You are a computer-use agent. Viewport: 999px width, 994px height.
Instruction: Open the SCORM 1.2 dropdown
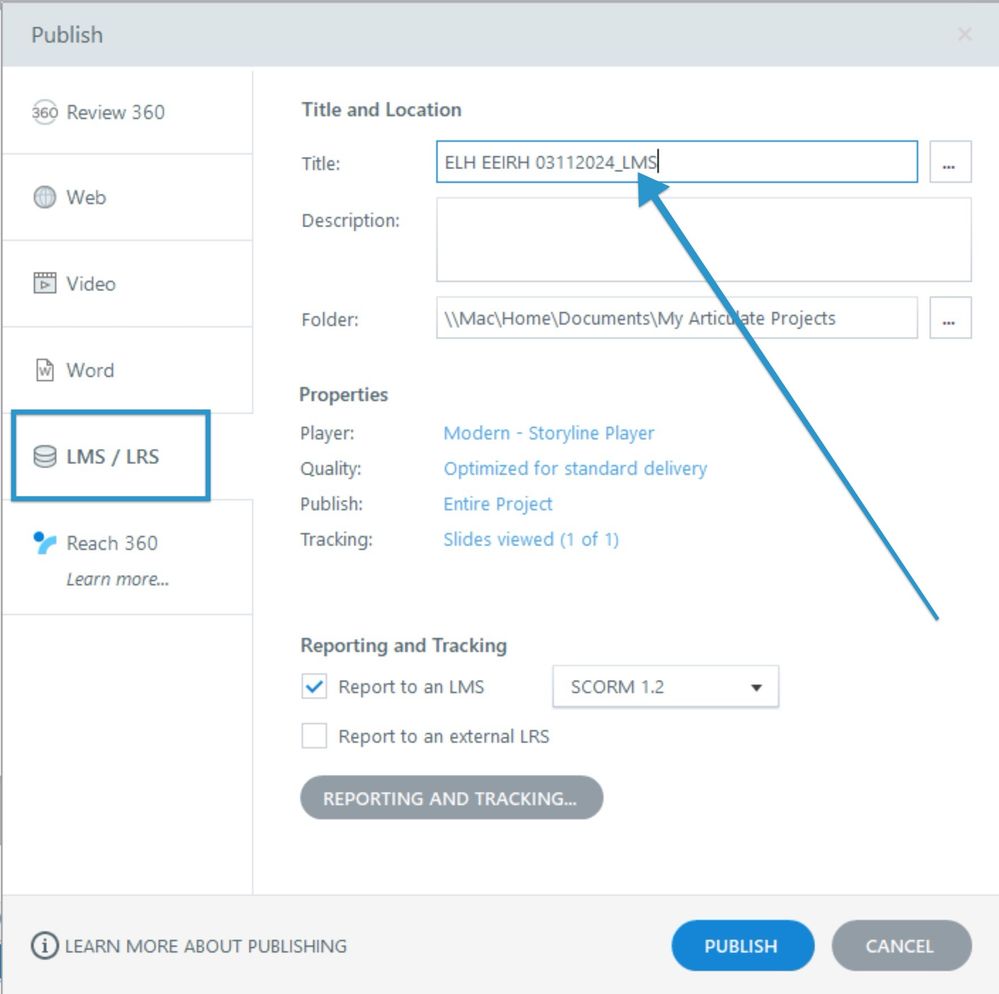pyautogui.click(x=665, y=687)
